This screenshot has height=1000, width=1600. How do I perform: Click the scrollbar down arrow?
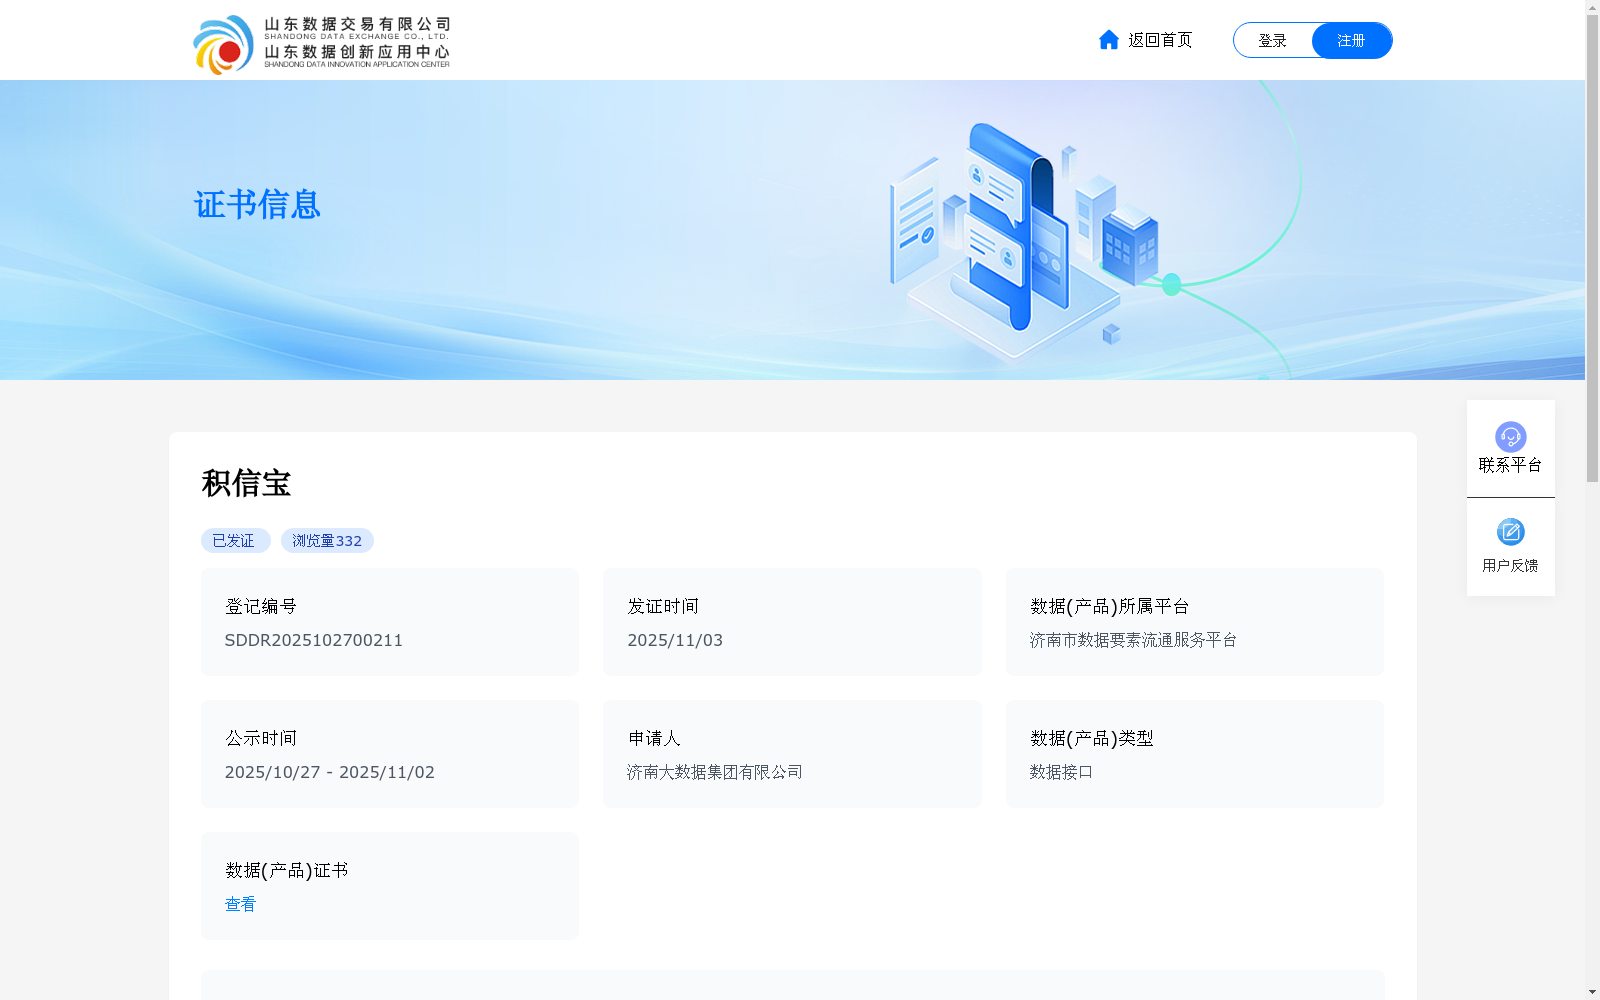(x=1592, y=992)
